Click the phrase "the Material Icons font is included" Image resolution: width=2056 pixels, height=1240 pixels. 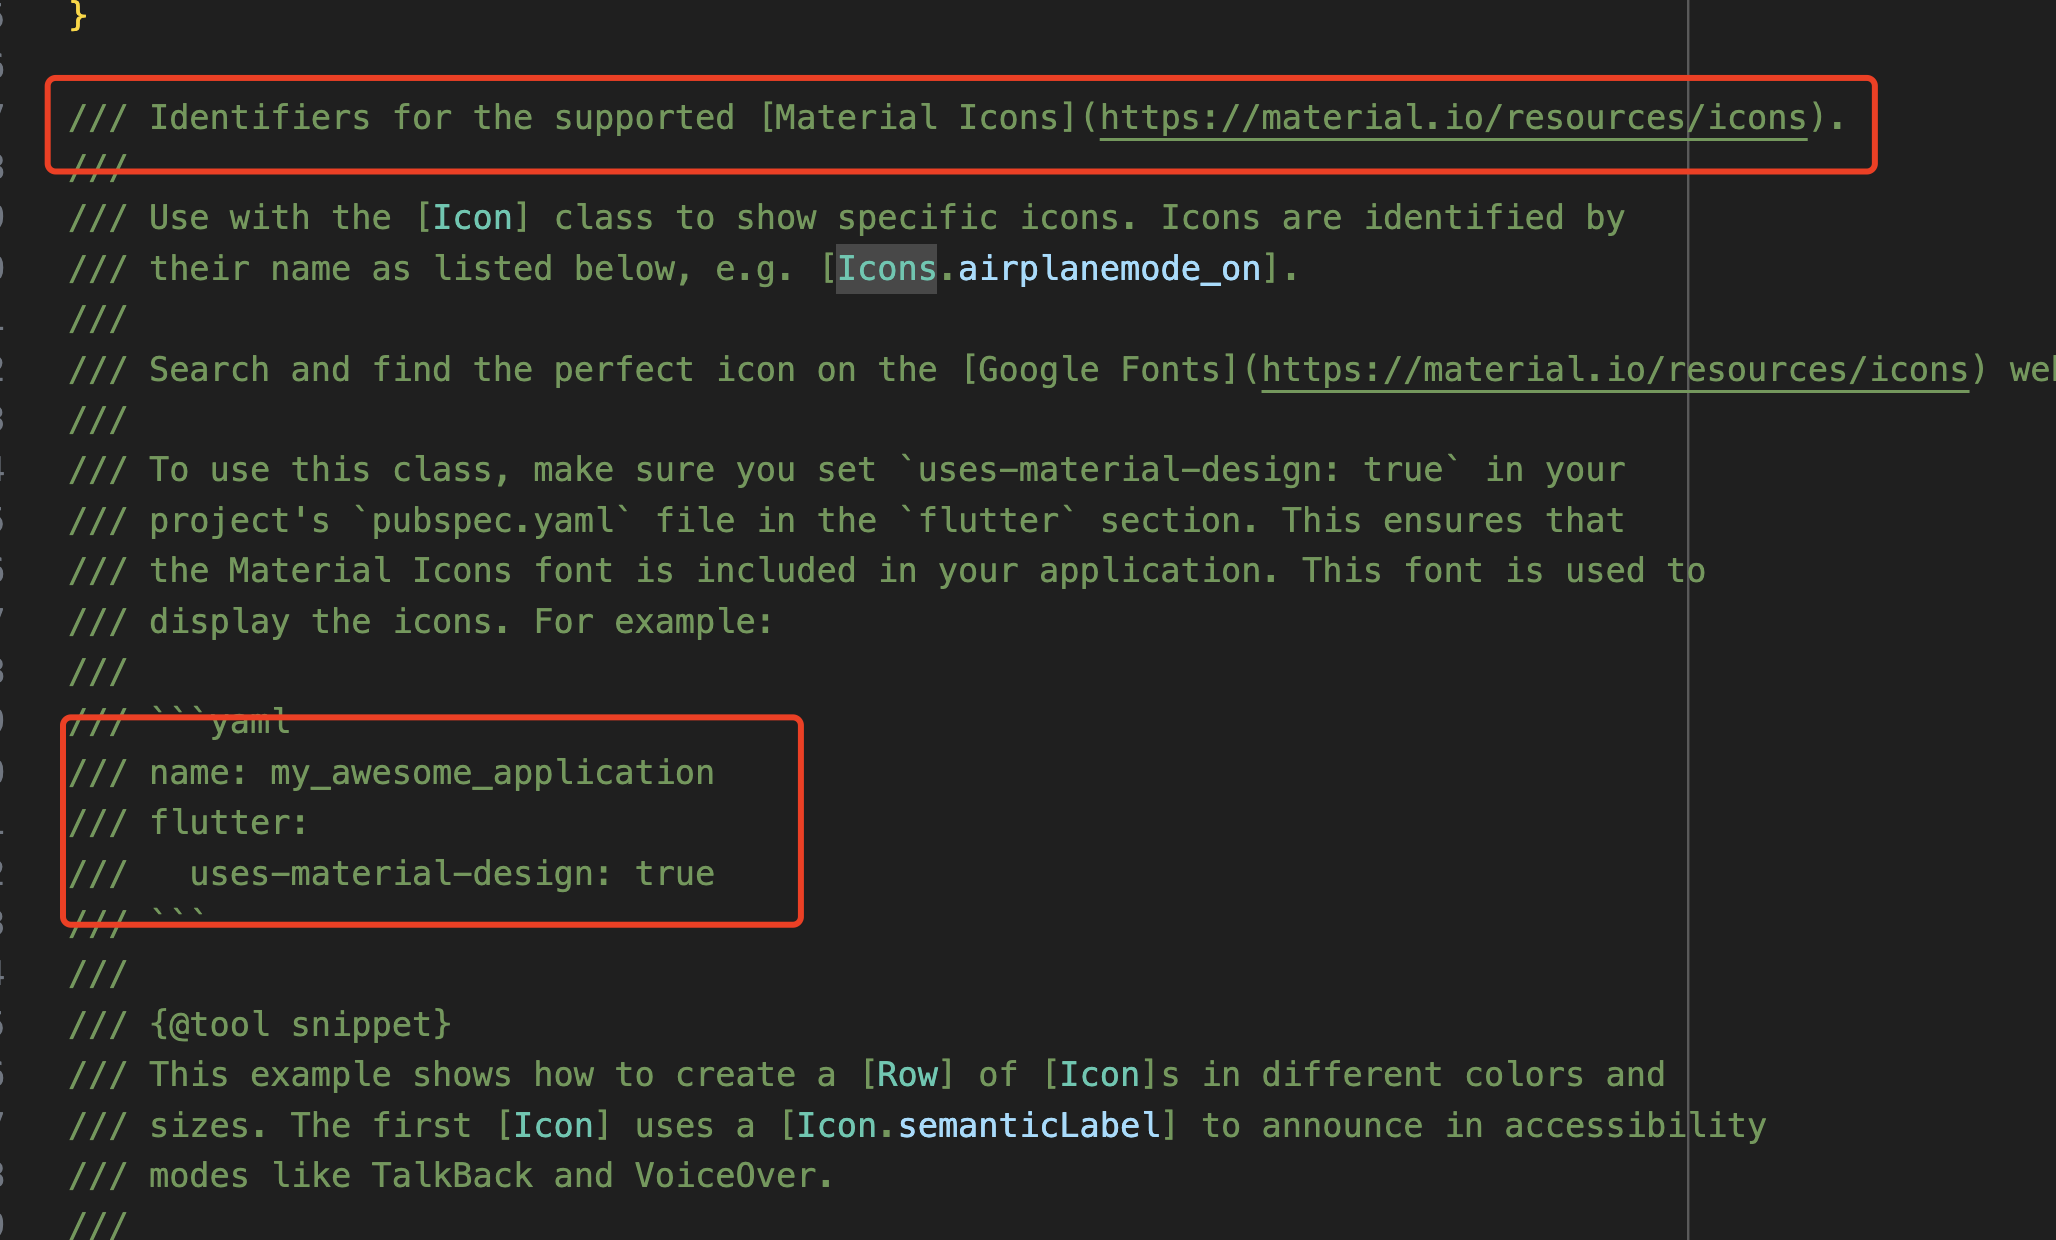[502, 571]
